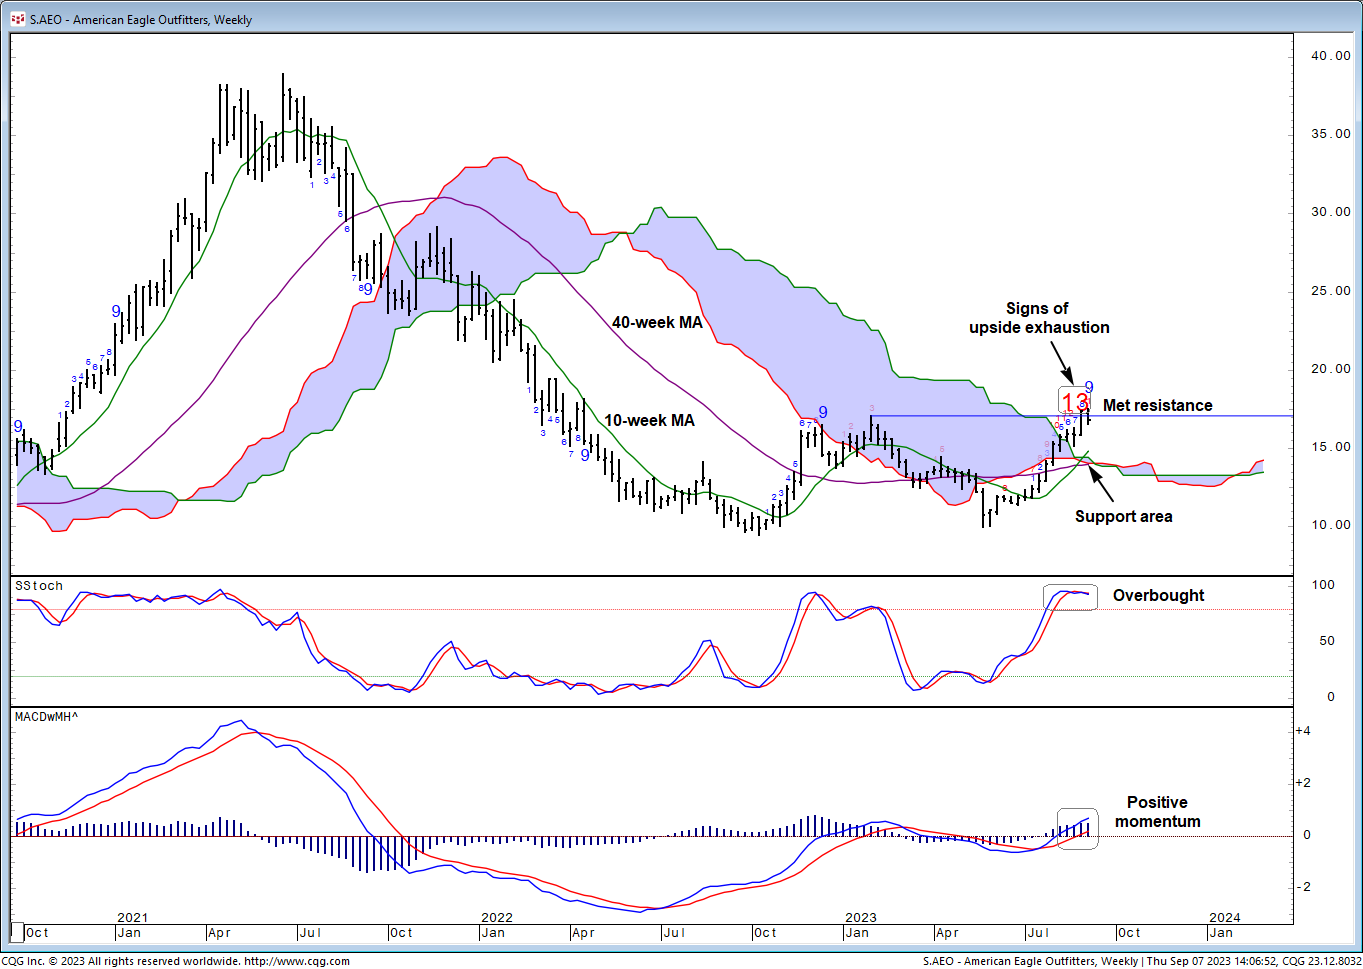Screen dimensions: 1363x969
Task: Select the 'MACDwMH^' study label
Action: 46,717
